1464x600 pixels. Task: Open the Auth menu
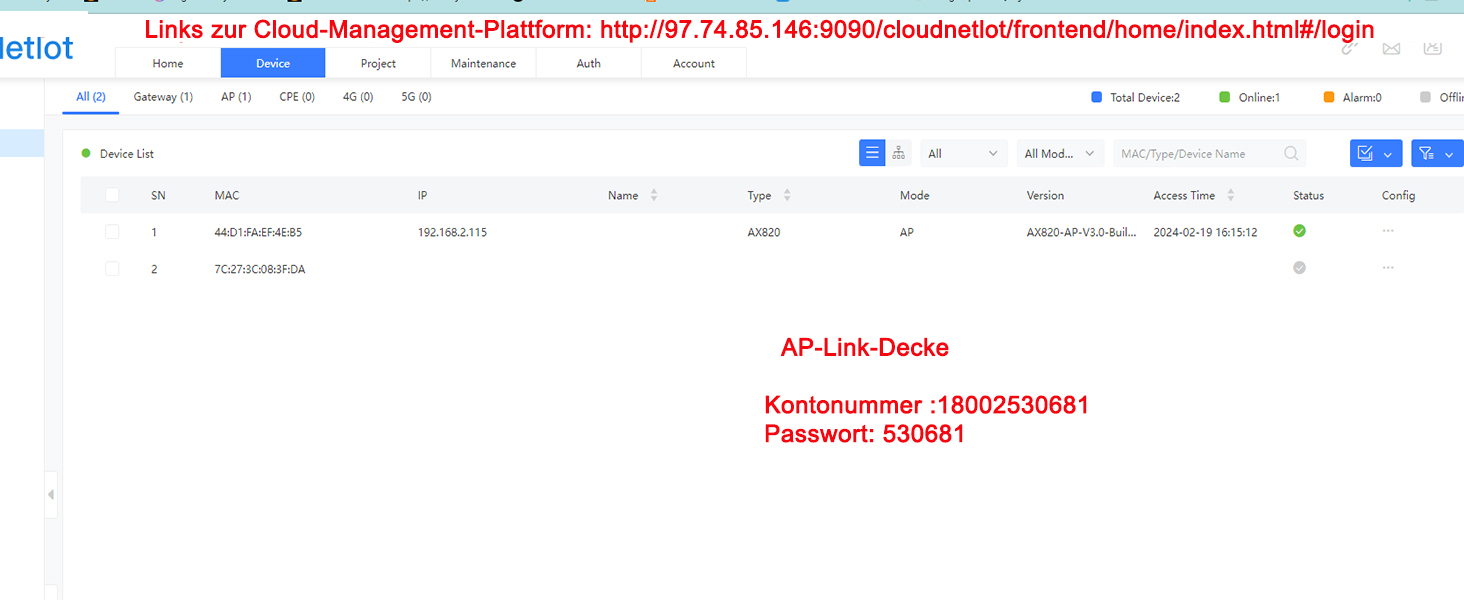point(589,63)
